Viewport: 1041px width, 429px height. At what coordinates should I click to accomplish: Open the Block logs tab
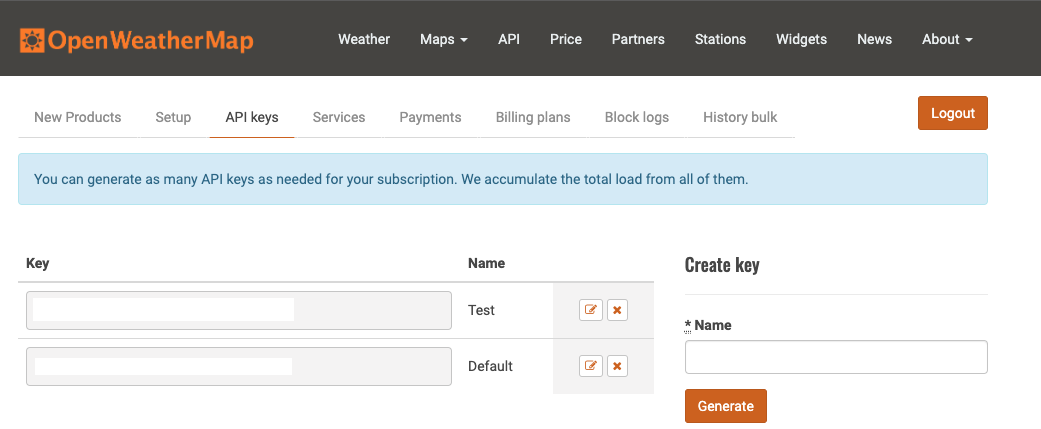click(x=637, y=118)
